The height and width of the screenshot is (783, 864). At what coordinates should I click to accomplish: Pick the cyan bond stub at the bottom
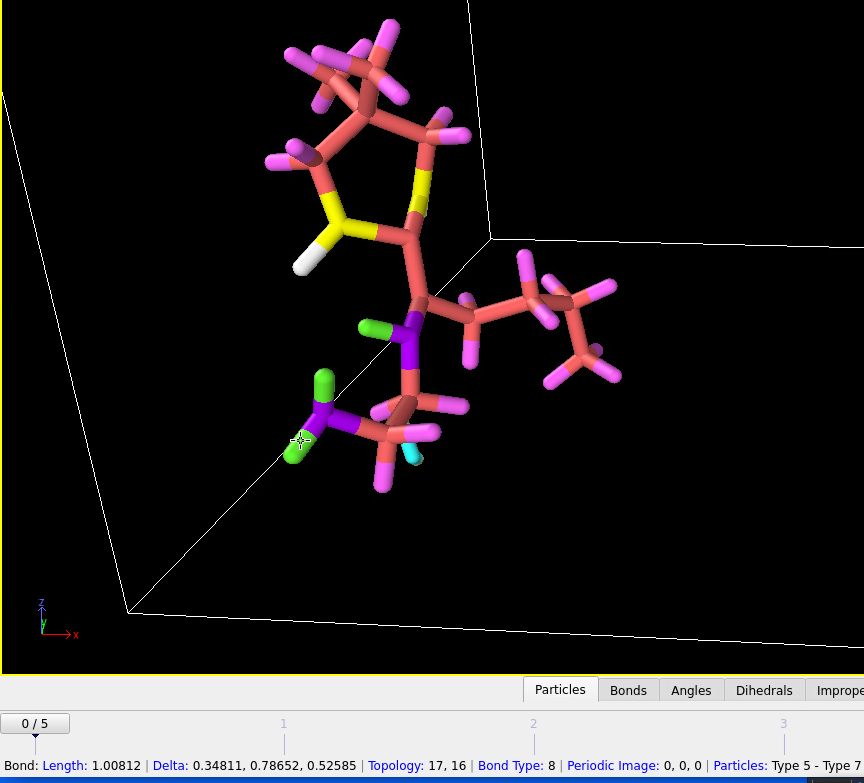[411, 452]
